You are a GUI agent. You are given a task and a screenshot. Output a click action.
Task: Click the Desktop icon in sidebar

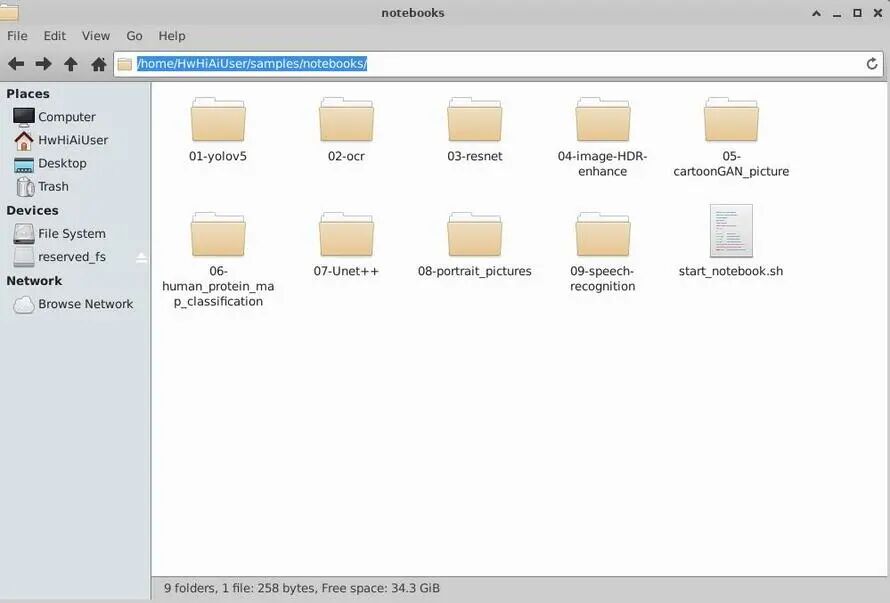tap(24, 164)
